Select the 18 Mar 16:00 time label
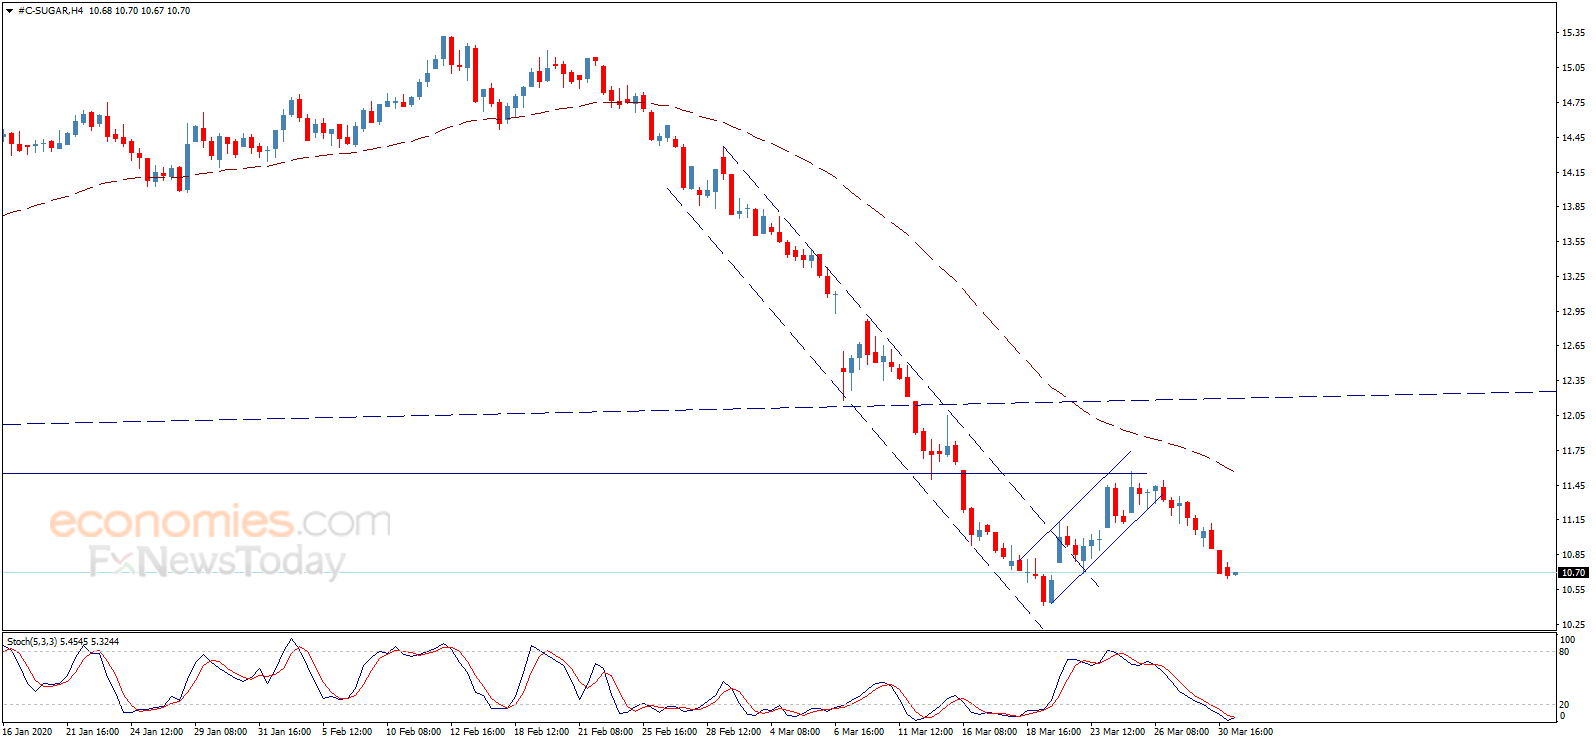Screen dimensions: 1596x743 [1053, 732]
